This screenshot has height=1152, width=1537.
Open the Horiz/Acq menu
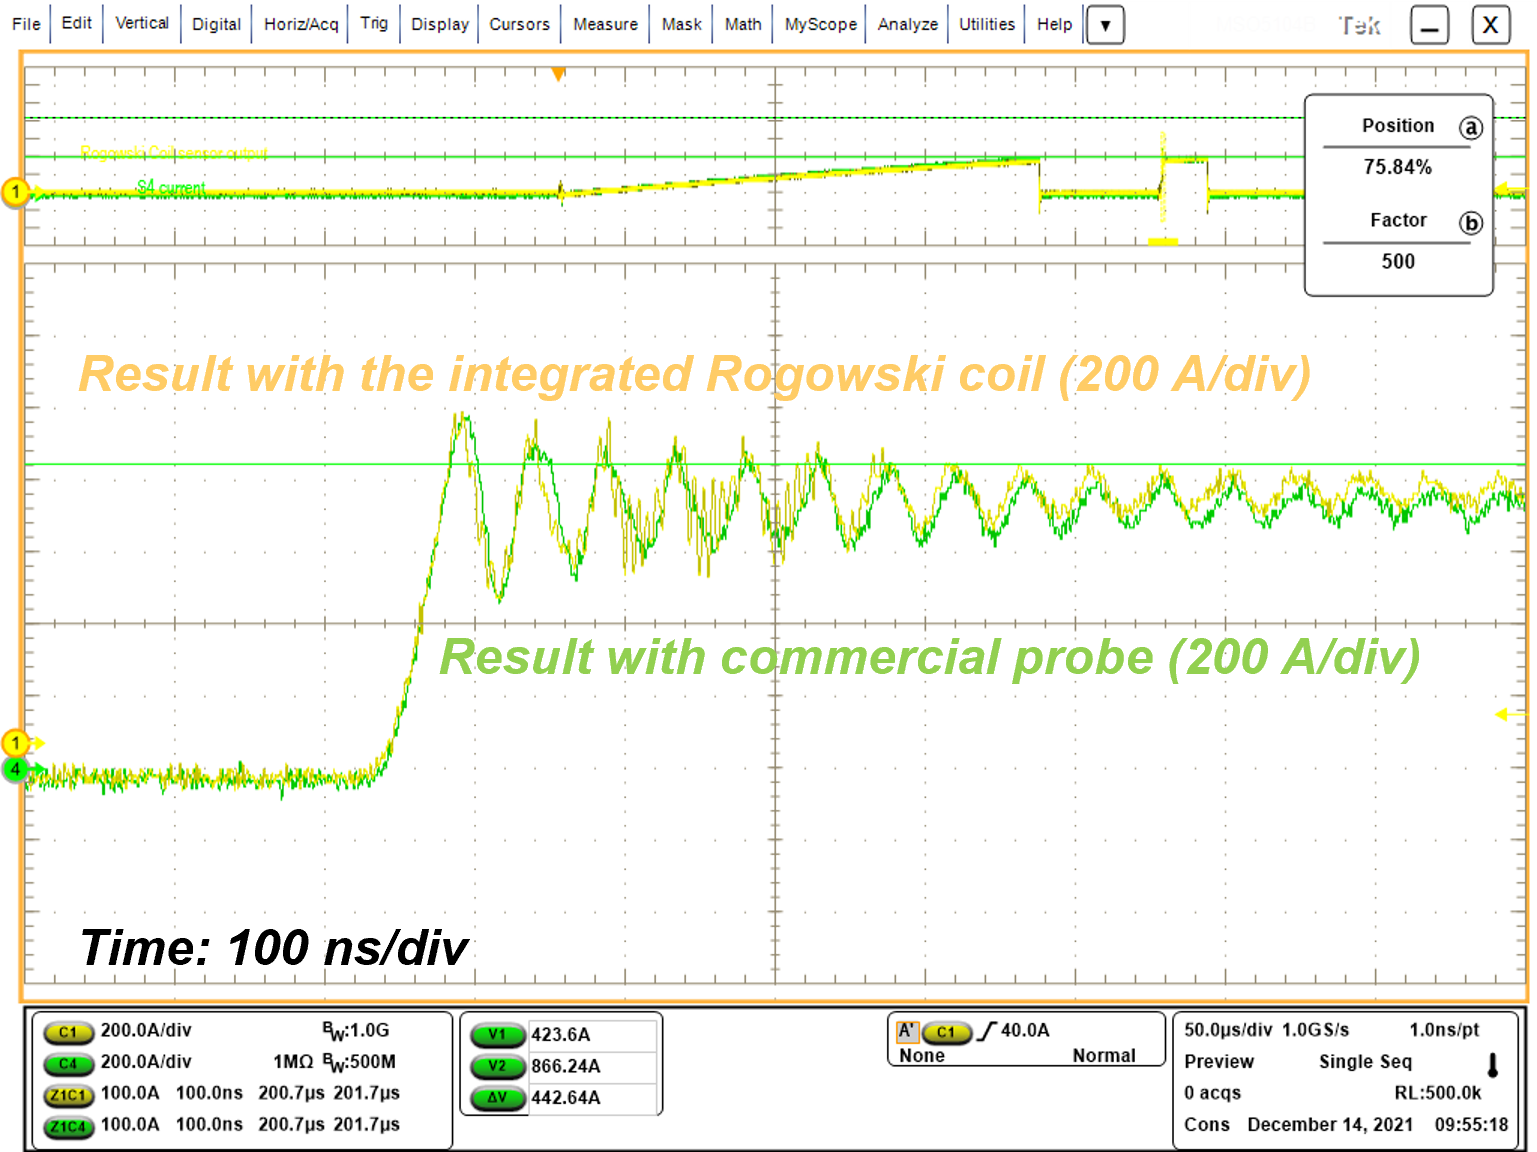(301, 24)
